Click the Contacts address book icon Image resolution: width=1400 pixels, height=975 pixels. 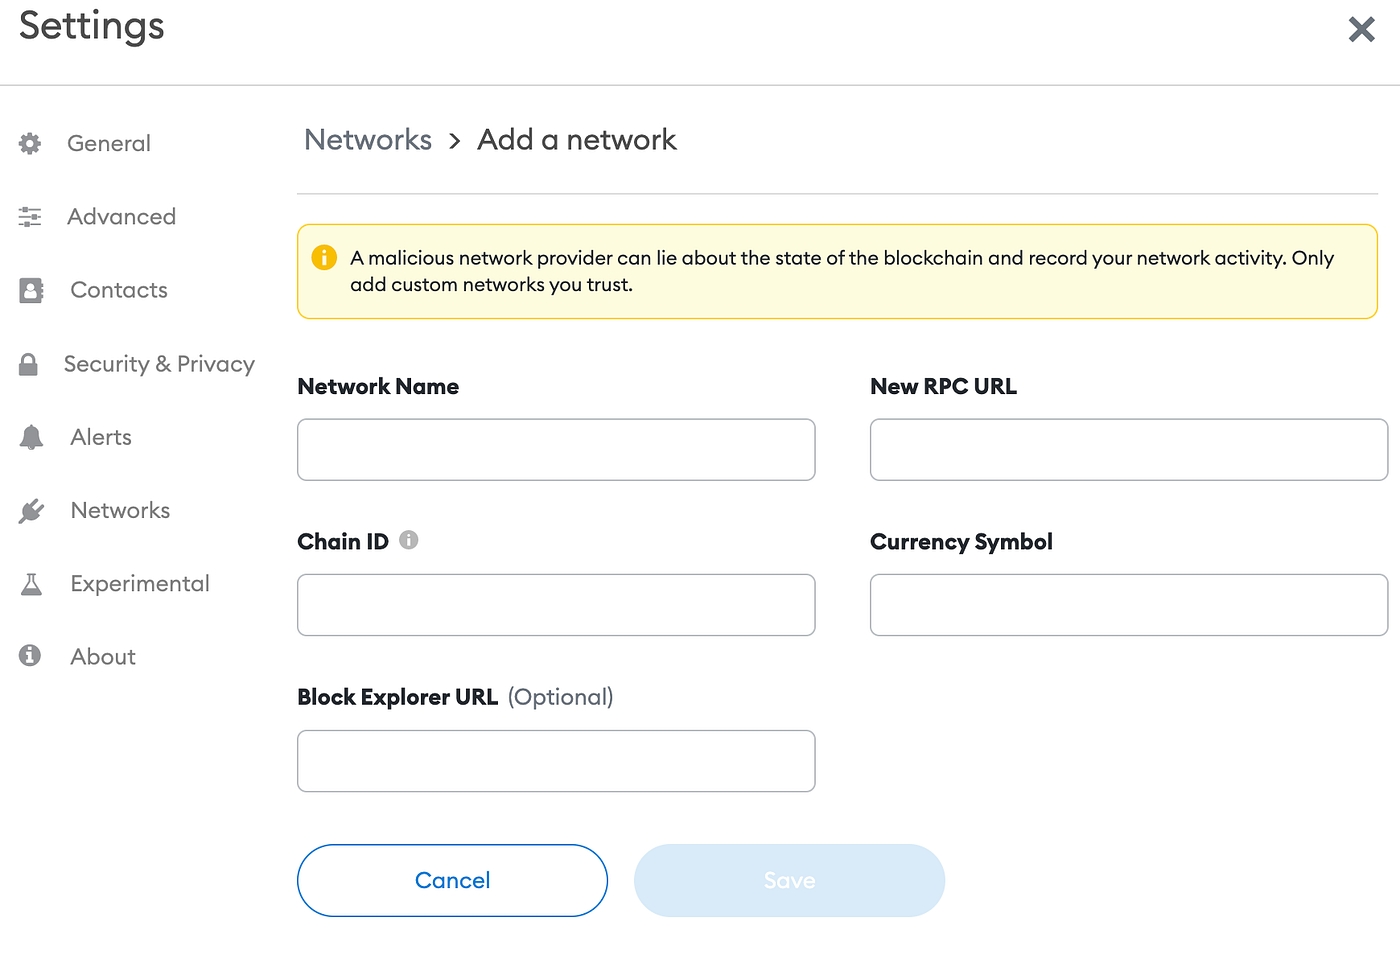point(31,291)
